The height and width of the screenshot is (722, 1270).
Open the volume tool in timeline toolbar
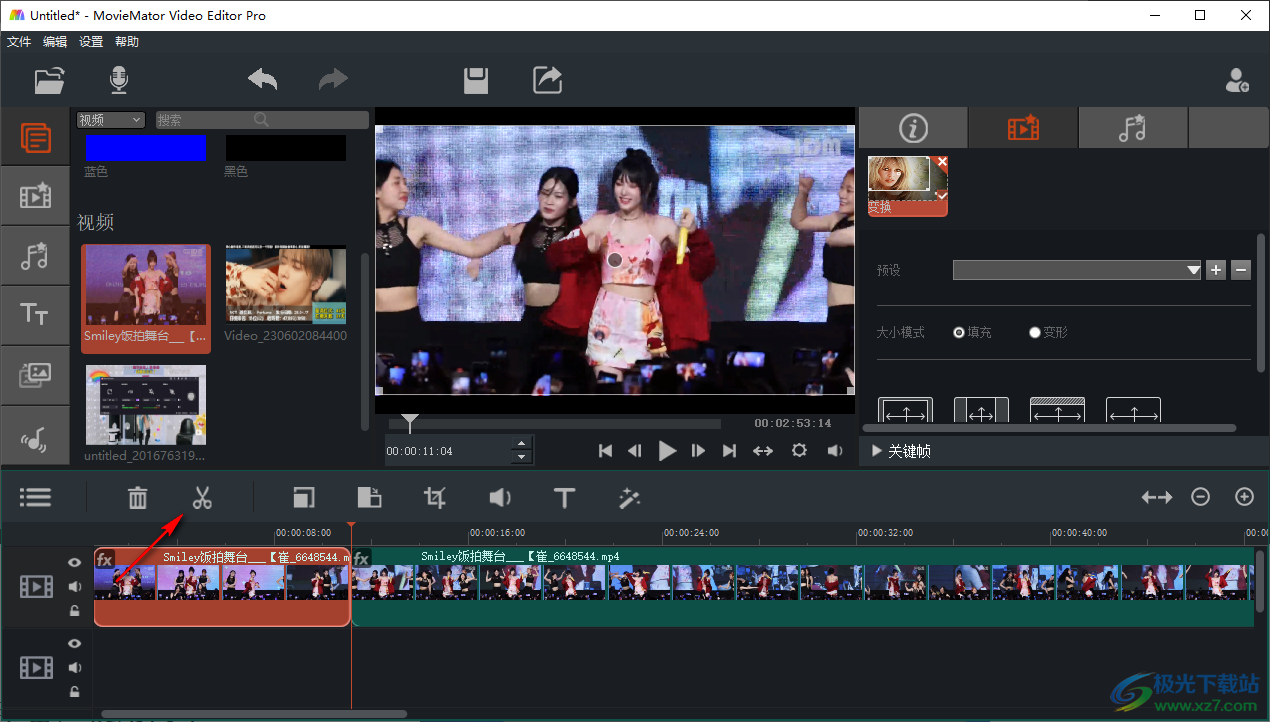pos(499,497)
